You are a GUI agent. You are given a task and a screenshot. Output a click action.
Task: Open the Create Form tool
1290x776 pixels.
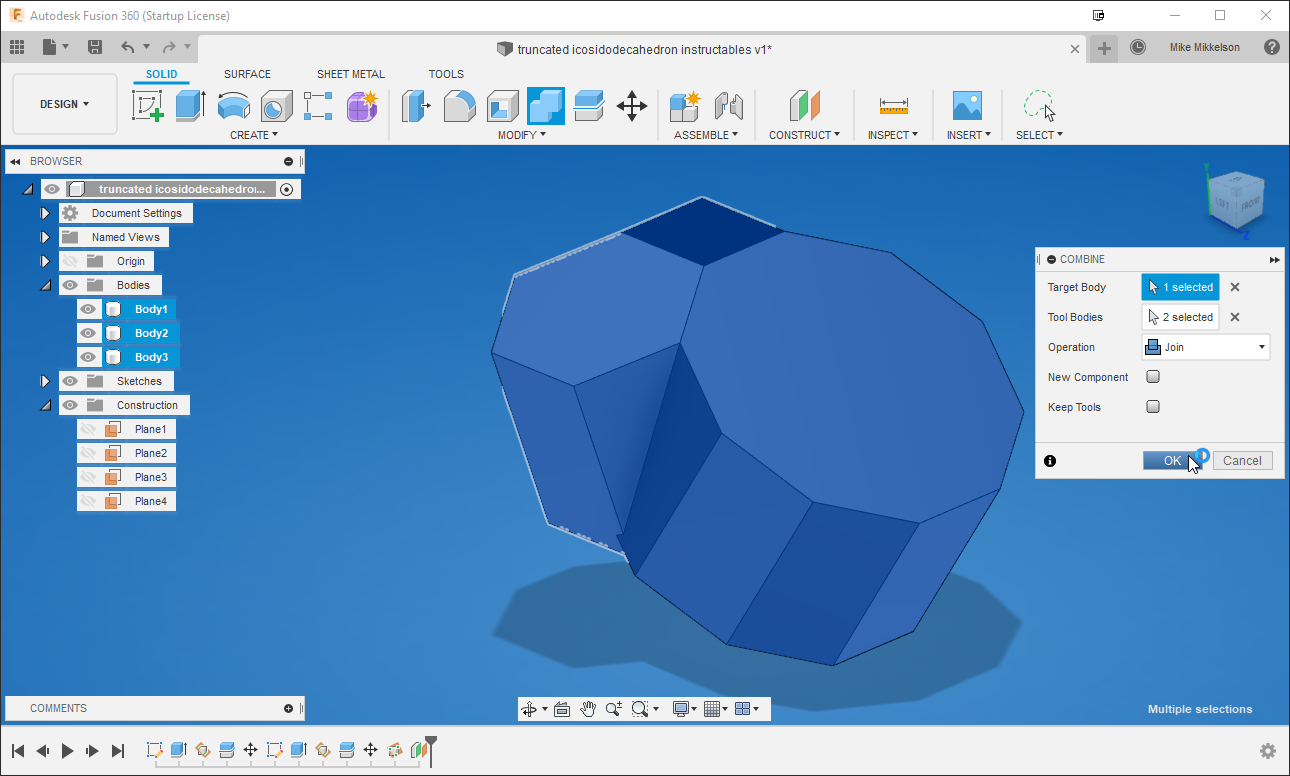pos(362,106)
